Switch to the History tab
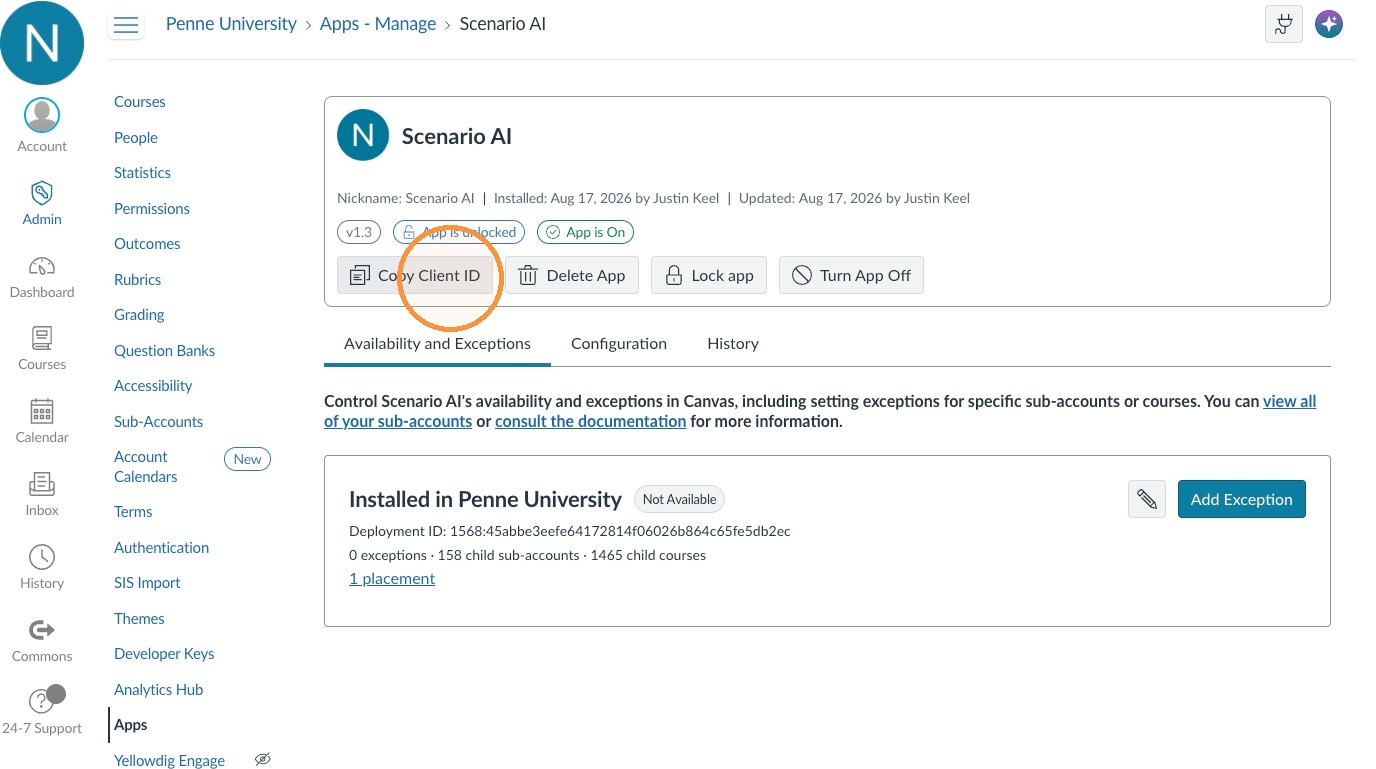The image size is (1376, 769). point(733,343)
